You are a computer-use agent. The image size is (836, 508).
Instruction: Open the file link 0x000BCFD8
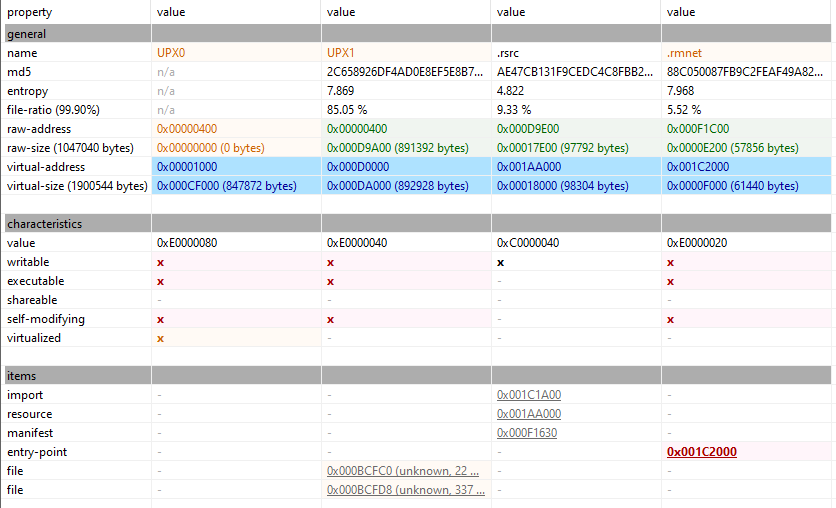pyautogui.click(x=403, y=490)
